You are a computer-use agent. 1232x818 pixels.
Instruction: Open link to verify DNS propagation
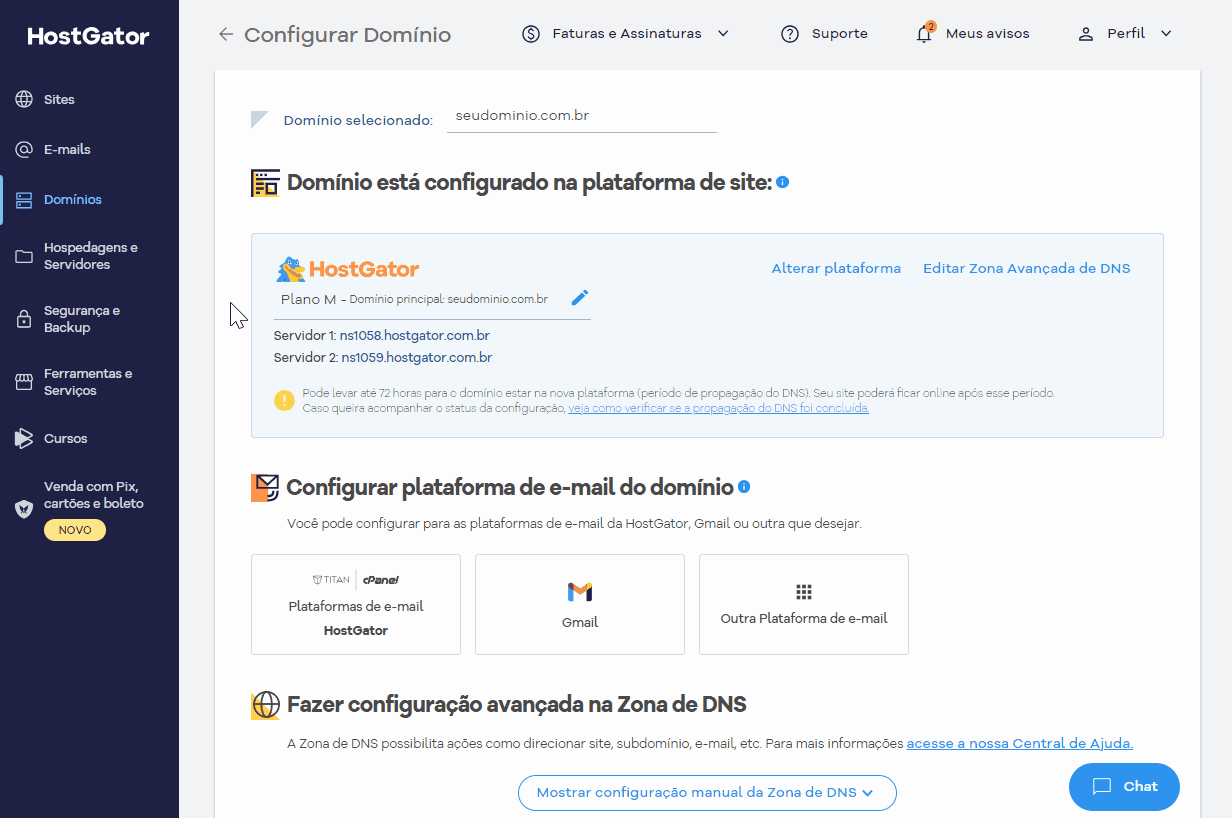(x=719, y=408)
